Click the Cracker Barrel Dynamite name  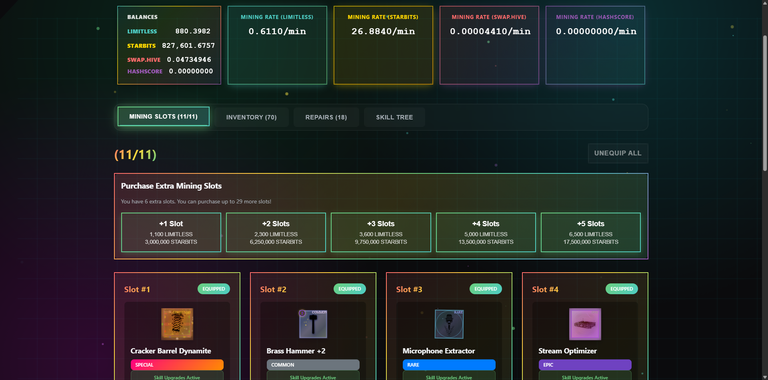click(171, 351)
